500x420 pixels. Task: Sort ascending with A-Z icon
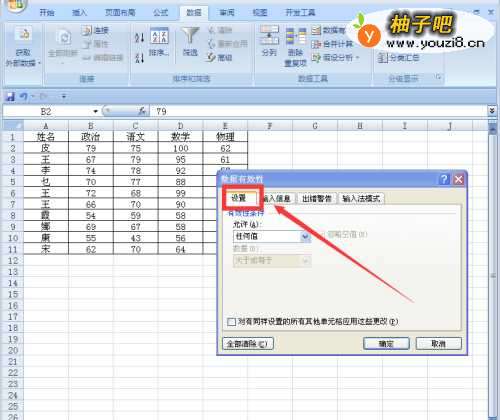(x=139, y=37)
